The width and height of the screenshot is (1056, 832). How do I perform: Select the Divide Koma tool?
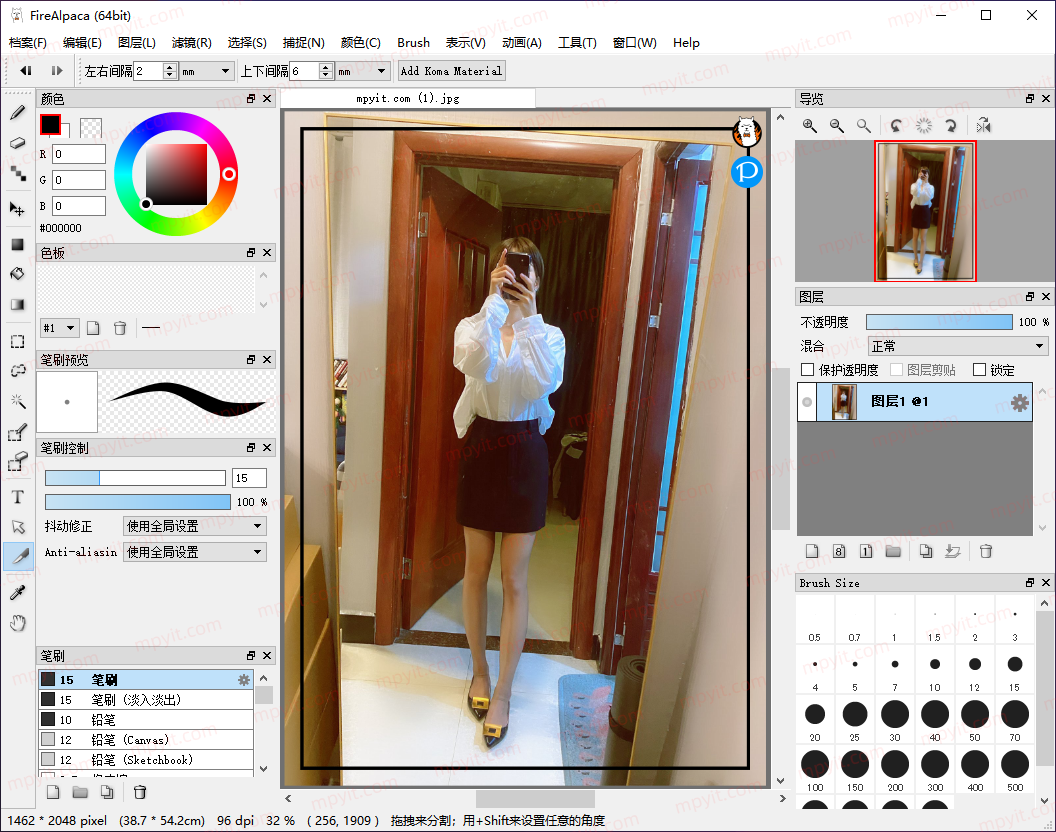pos(19,556)
